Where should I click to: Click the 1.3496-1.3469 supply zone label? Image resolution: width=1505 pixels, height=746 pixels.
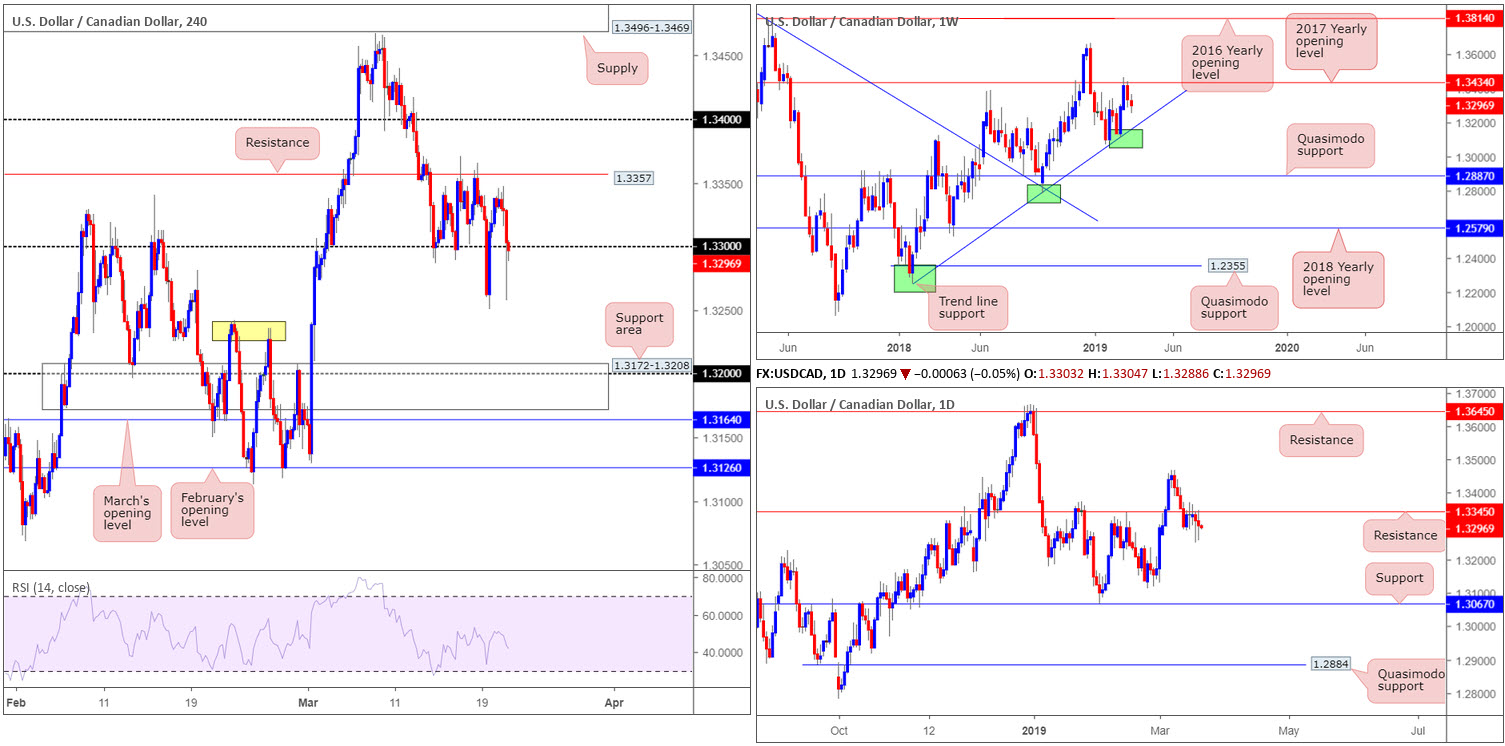click(x=650, y=27)
